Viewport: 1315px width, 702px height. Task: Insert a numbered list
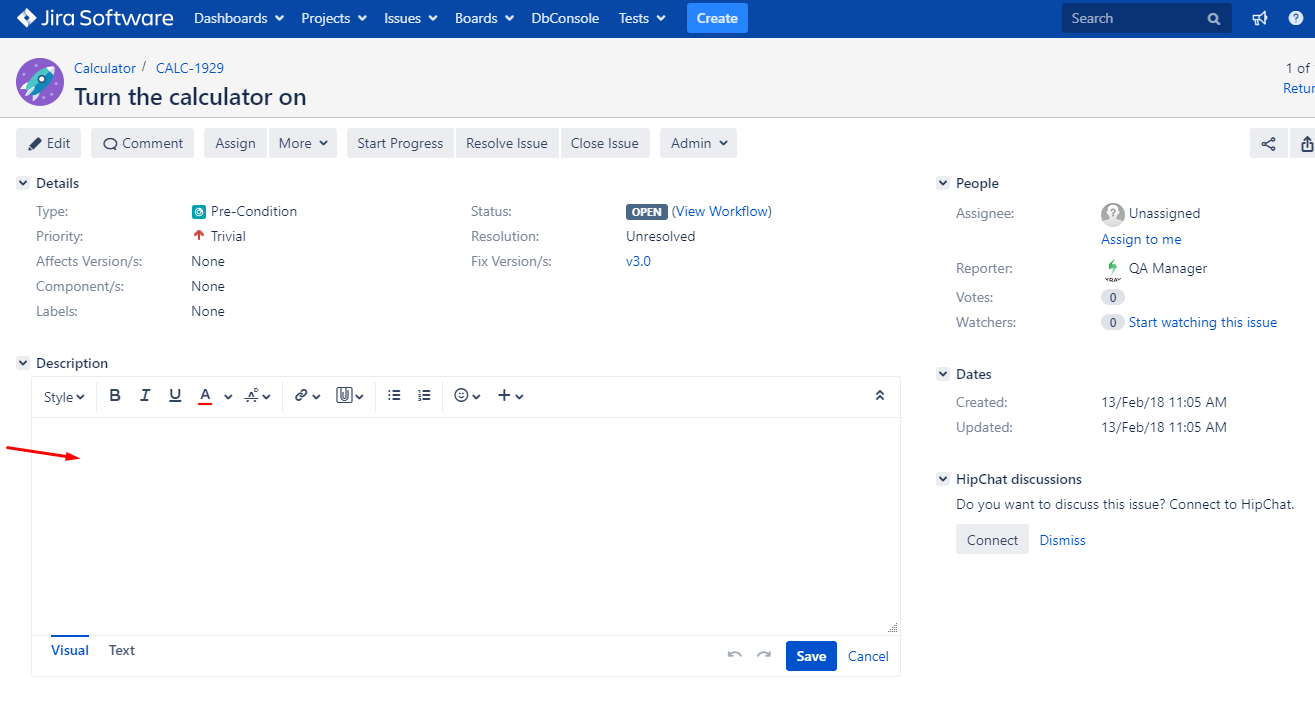(x=424, y=396)
